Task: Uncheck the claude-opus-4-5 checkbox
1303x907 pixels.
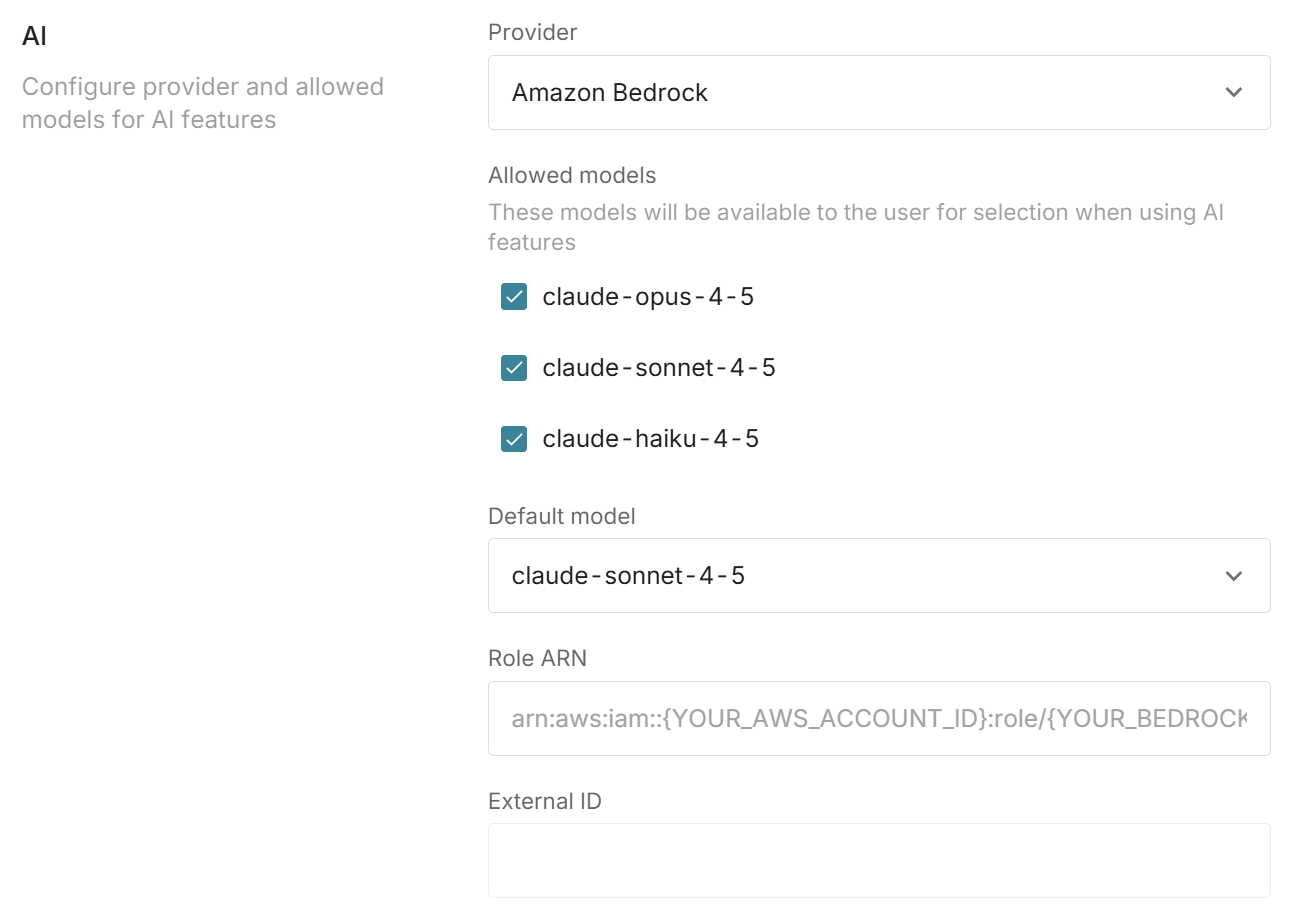Action: click(x=514, y=297)
